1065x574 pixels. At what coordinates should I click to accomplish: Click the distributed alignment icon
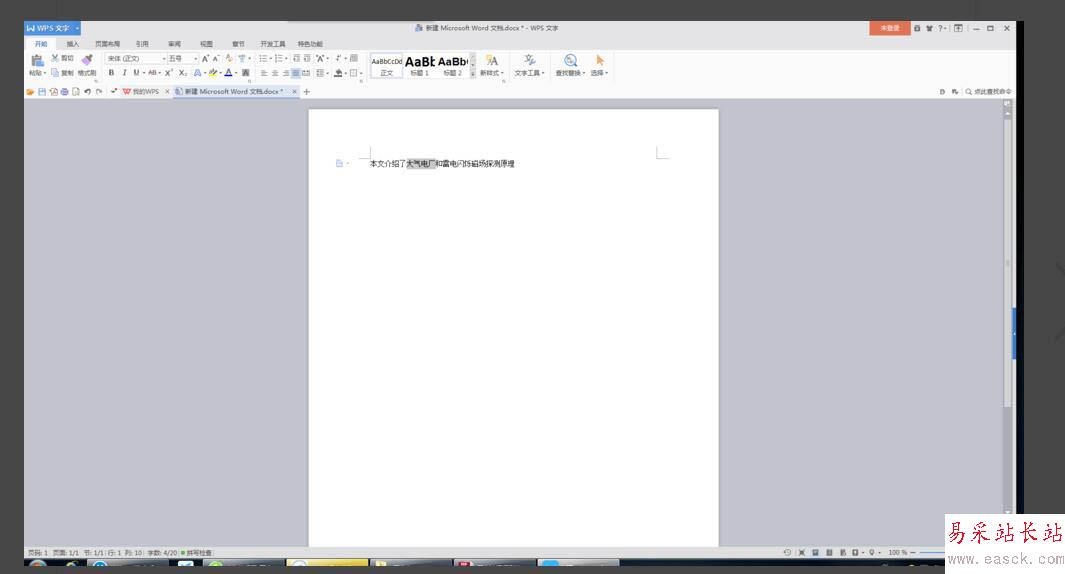click(306, 73)
